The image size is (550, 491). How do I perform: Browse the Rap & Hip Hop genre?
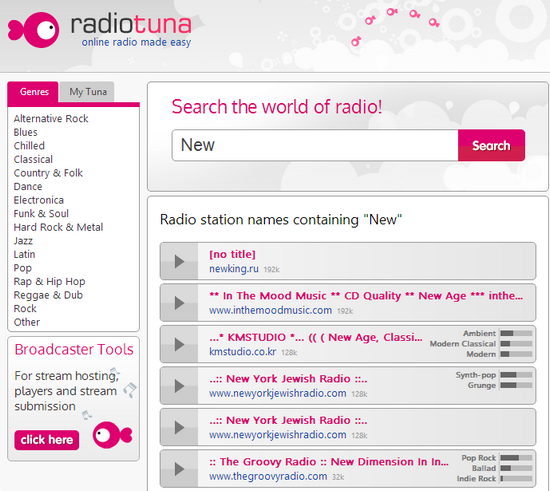pyautogui.click(x=49, y=282)
